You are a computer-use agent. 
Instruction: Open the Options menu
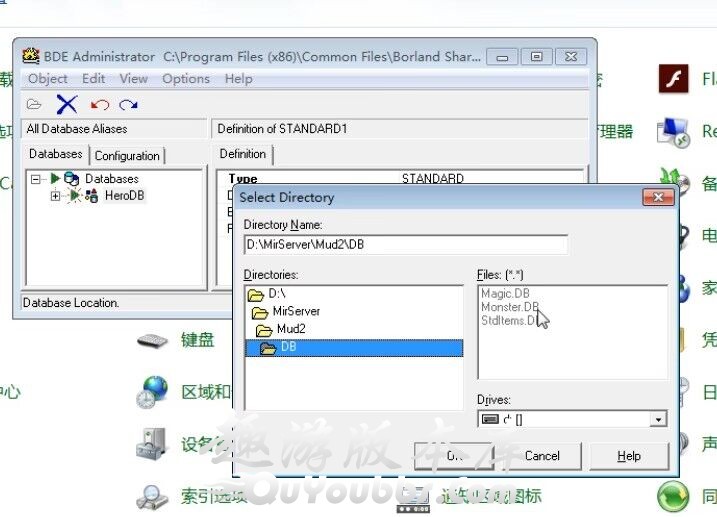(186, 79)
